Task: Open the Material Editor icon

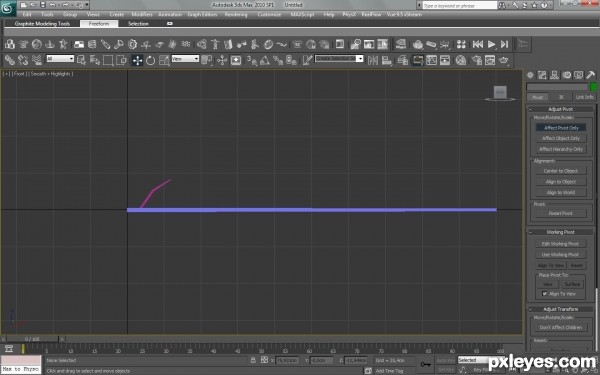Action: [461, 60]
